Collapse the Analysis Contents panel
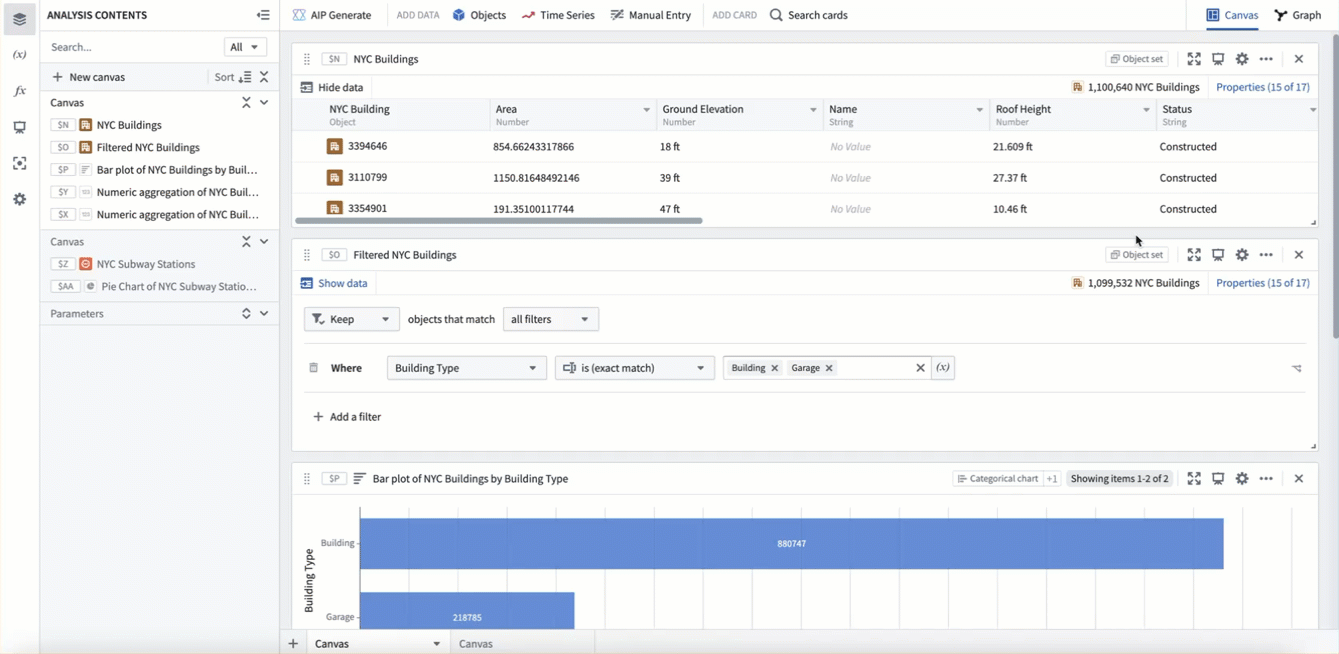 [263, 15]
